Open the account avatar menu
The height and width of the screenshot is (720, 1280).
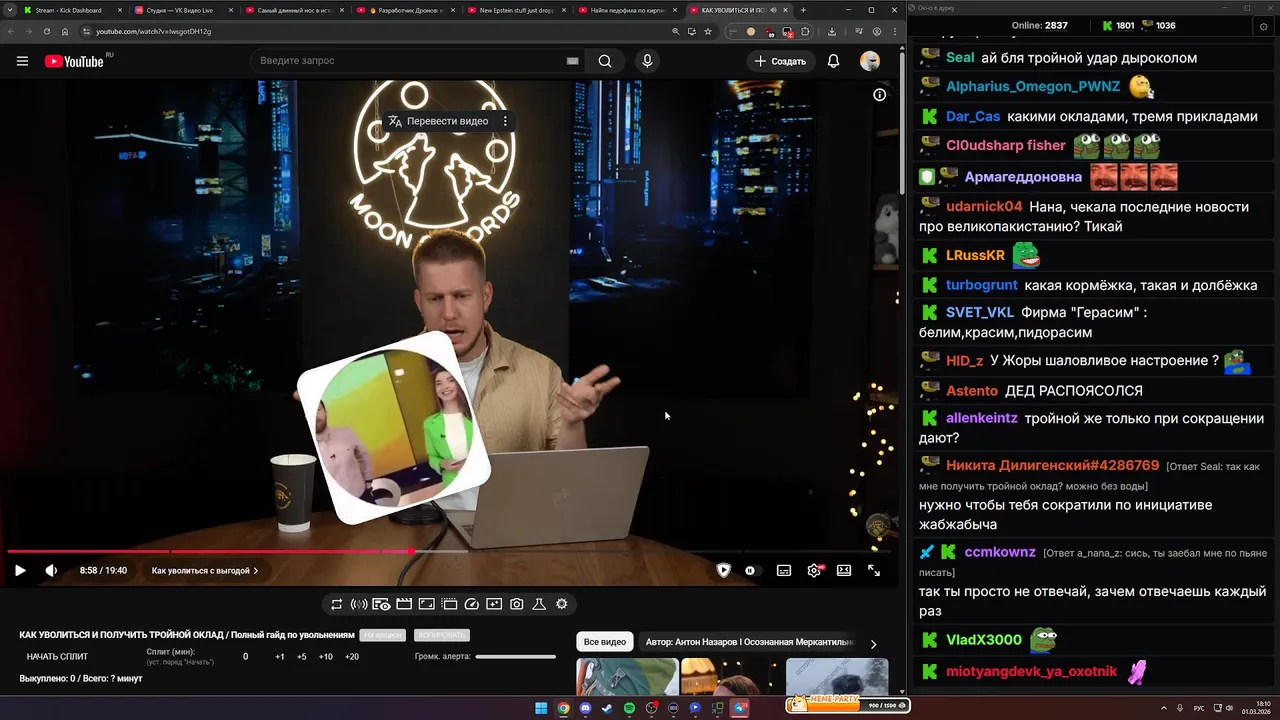[x=870, y=61]
